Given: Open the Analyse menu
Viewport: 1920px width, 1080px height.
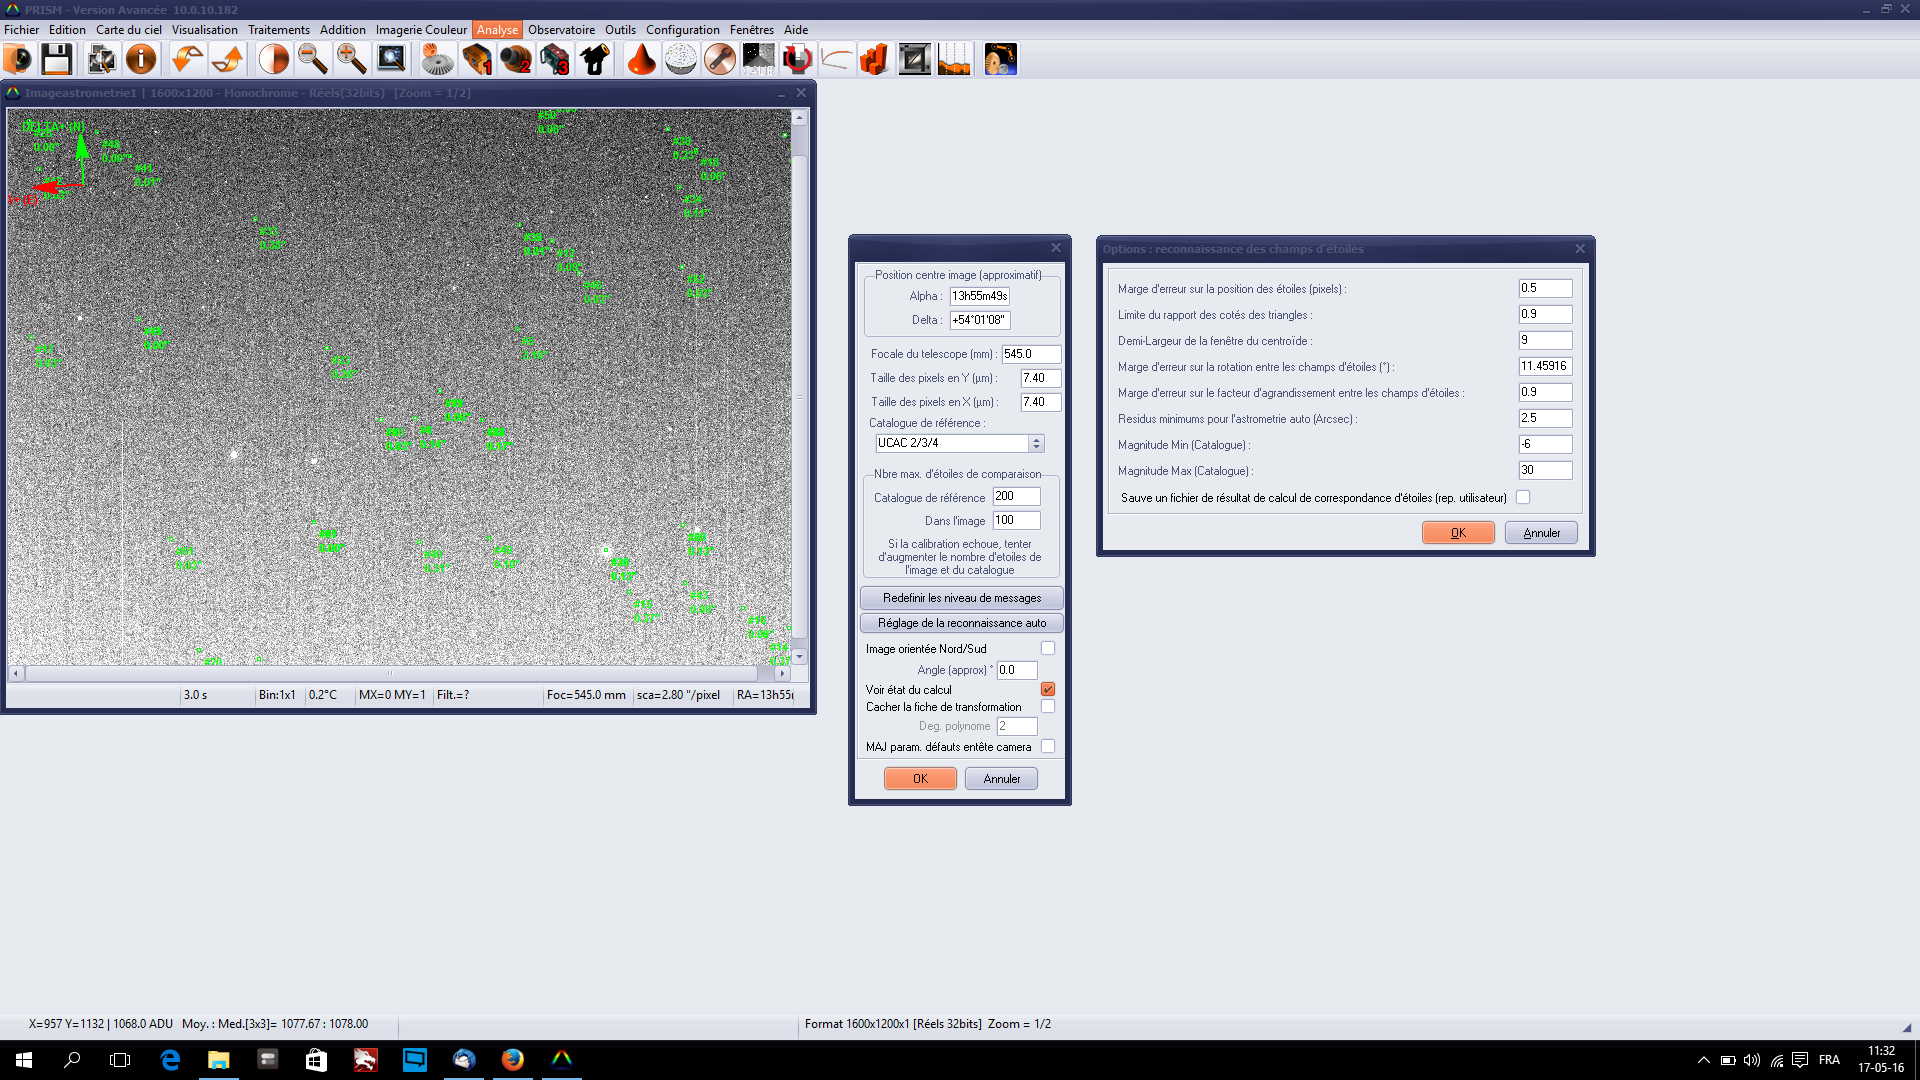Looking at the screenshot, I should 497,30.
